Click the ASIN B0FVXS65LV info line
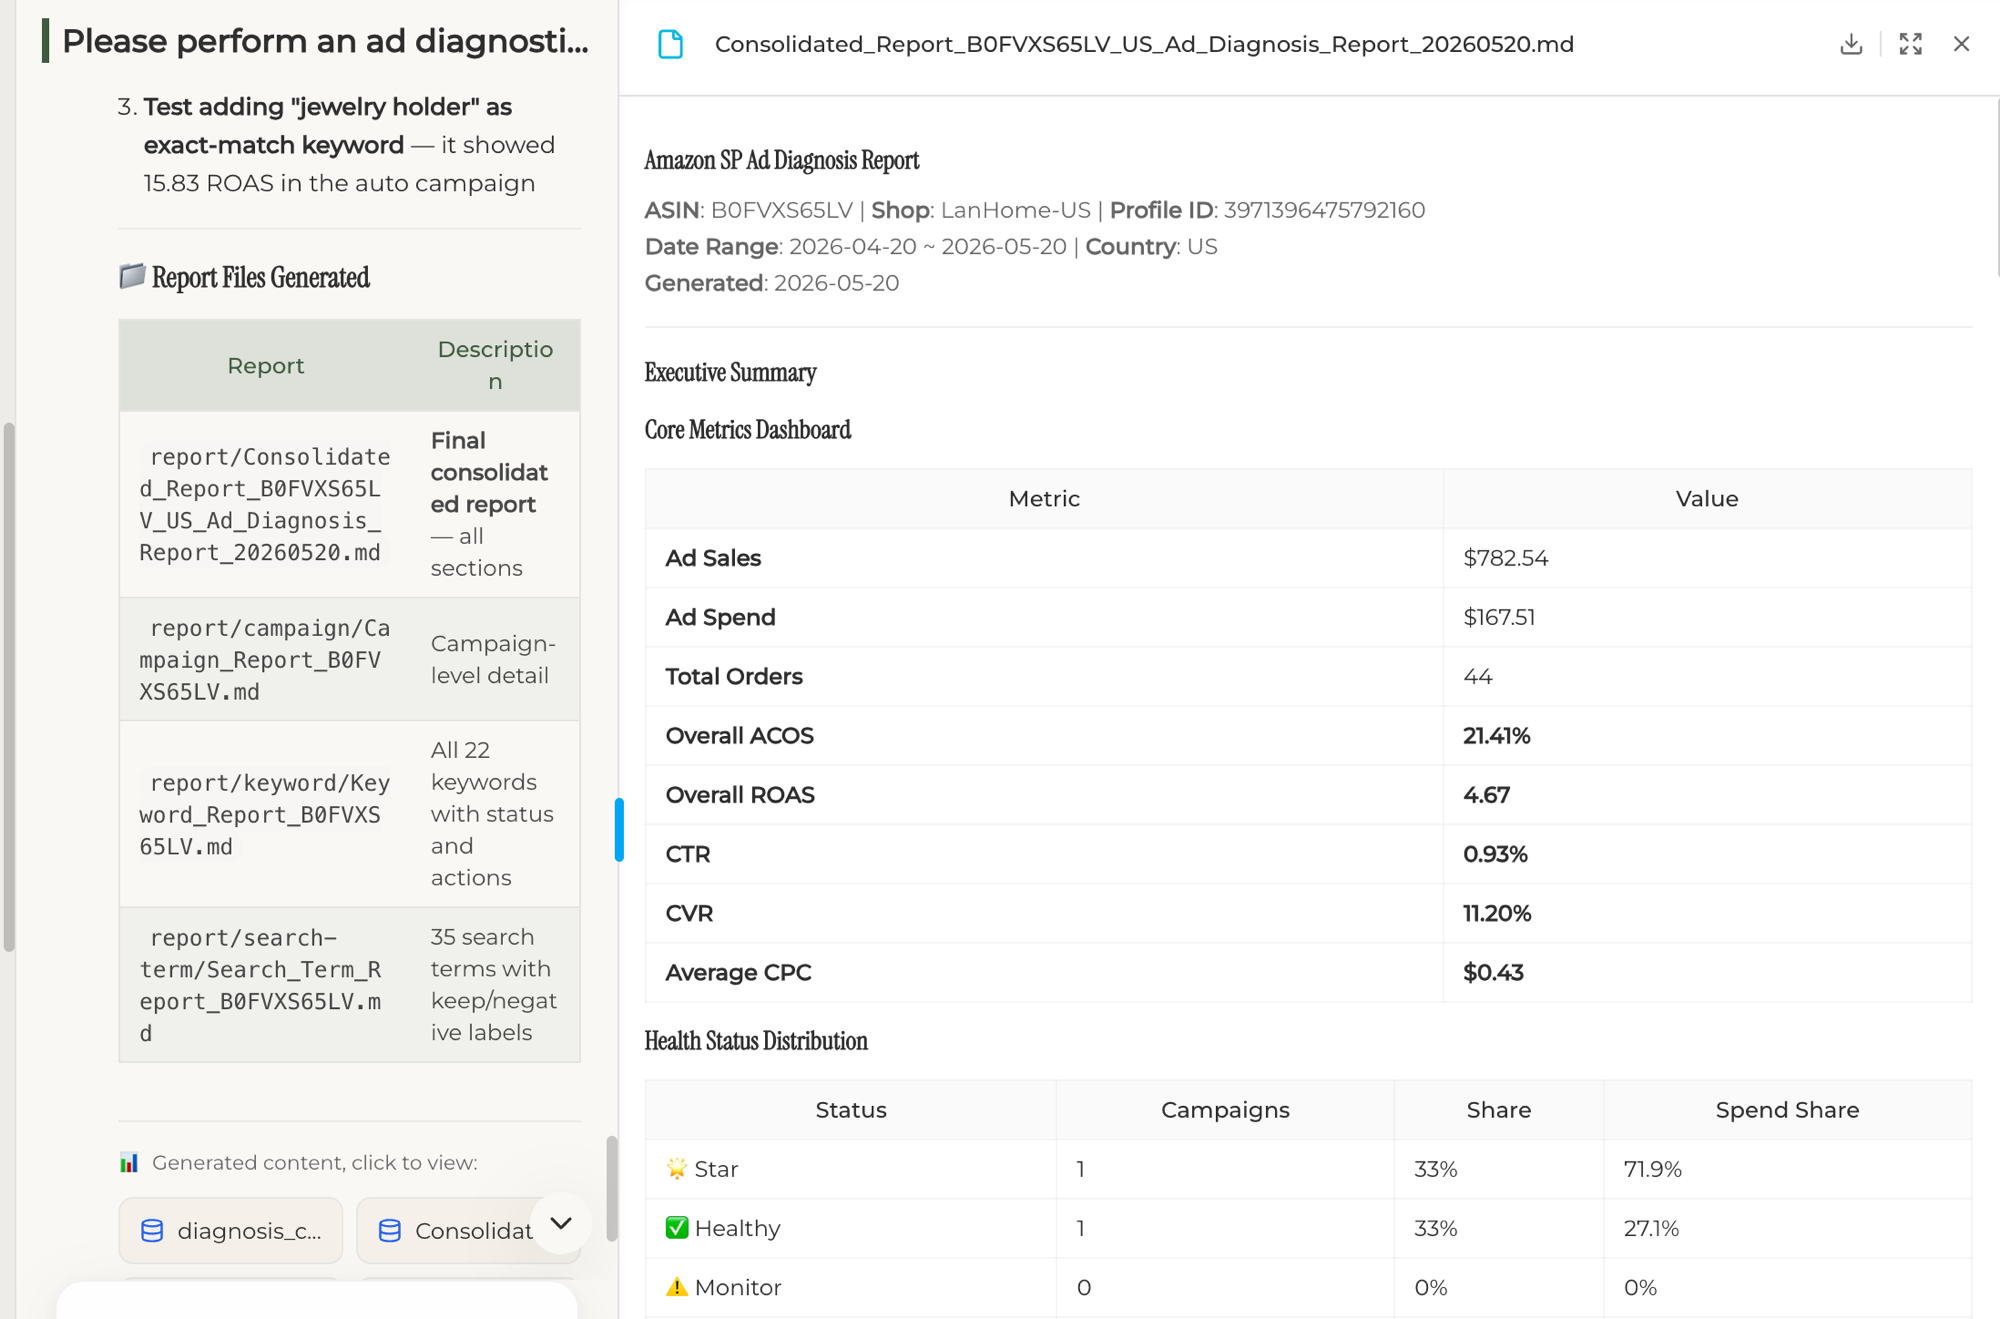 pos(1034,210)
